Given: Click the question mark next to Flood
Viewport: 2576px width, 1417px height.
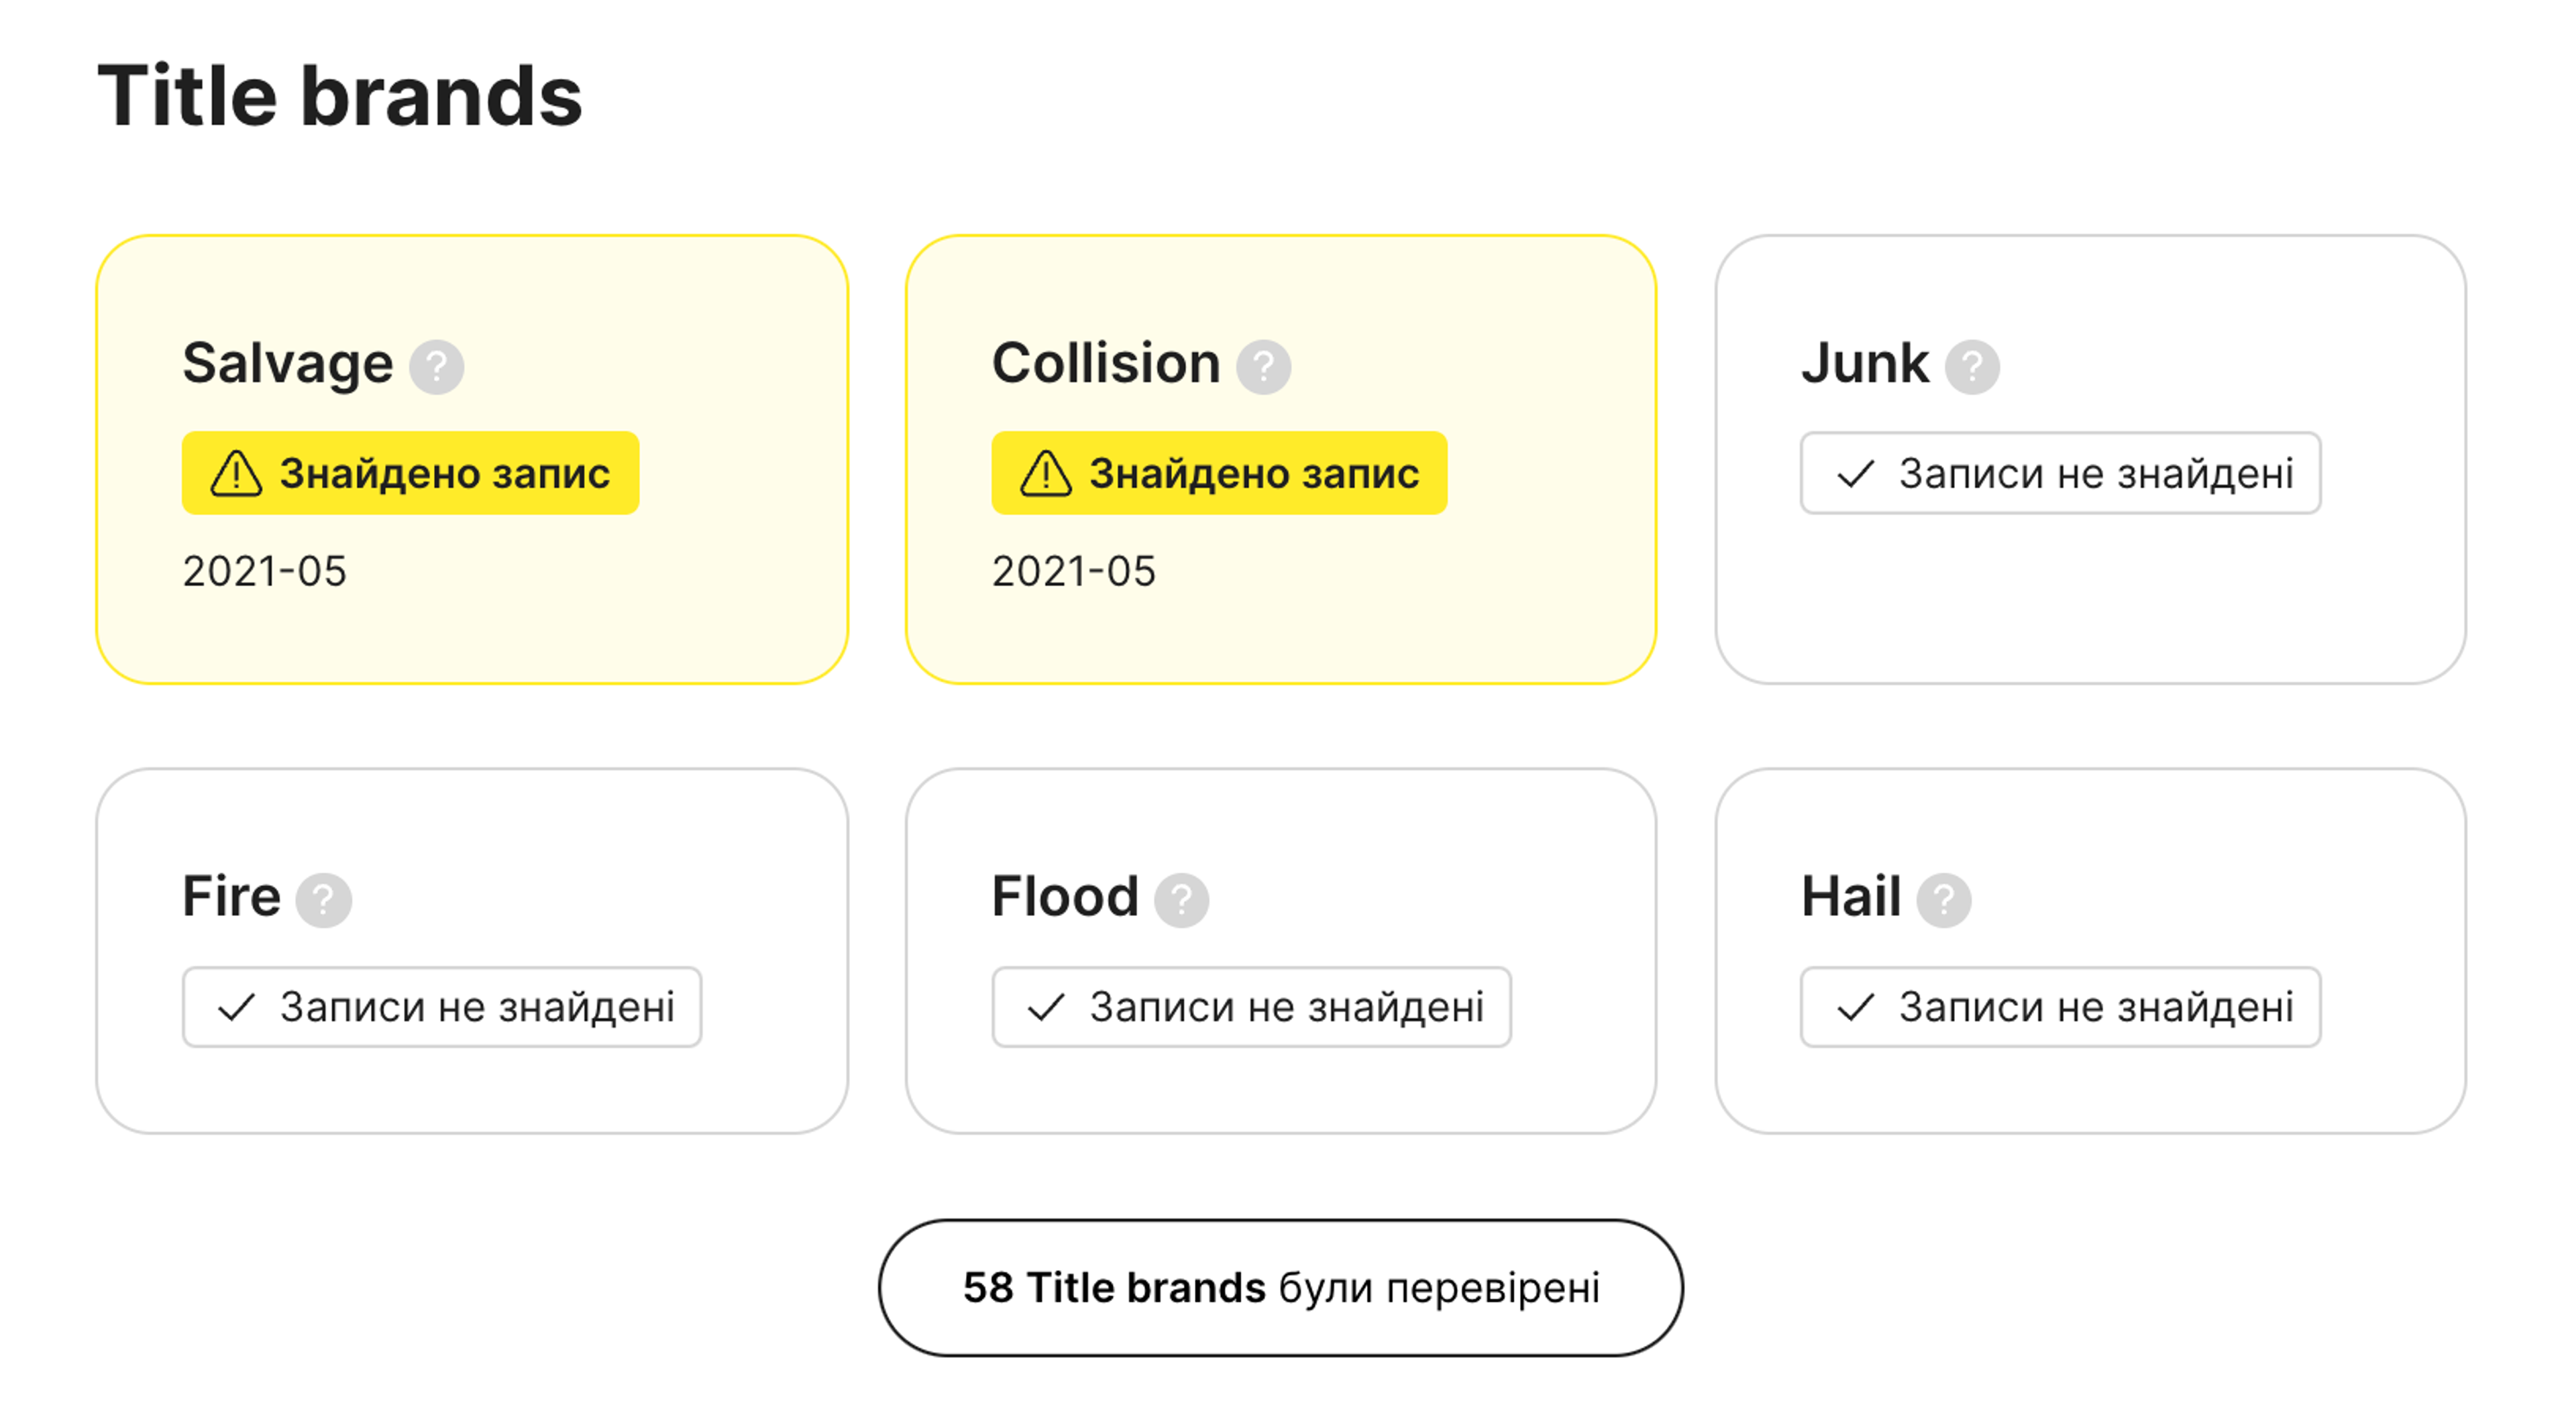Looking at the screenshot, I should [1181, 900].
